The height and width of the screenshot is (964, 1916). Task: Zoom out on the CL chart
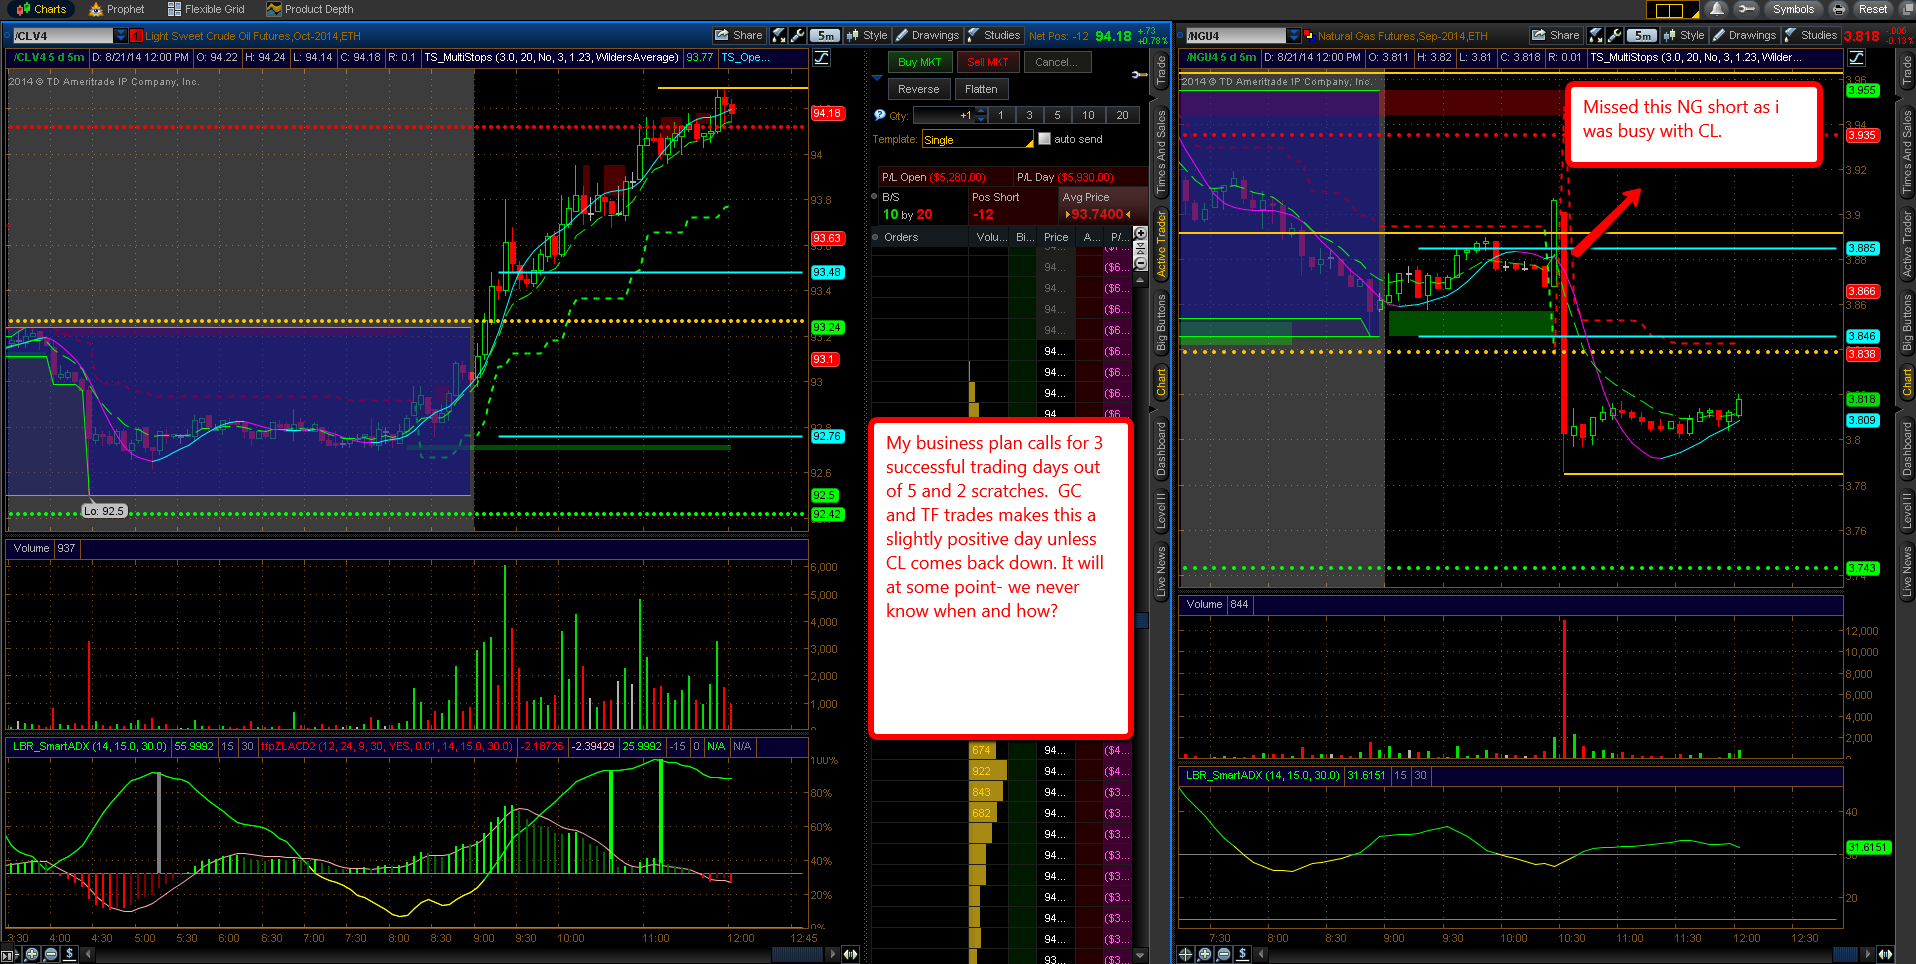click(x=50, y=954)
